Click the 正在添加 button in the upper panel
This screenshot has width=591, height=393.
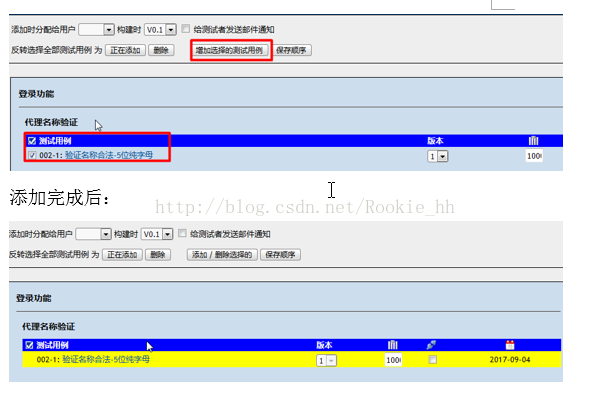pos(125,50)
